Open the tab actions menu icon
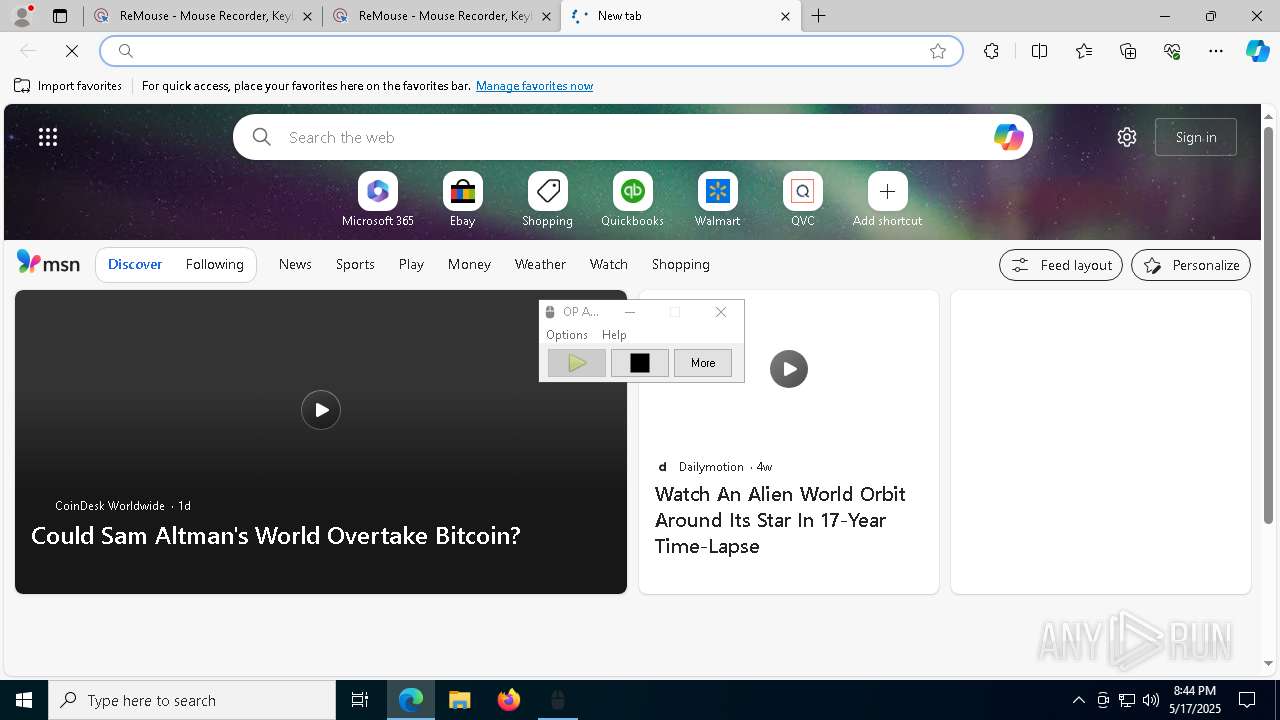This screenshot has width=1280, height=720. click(60, 16)
